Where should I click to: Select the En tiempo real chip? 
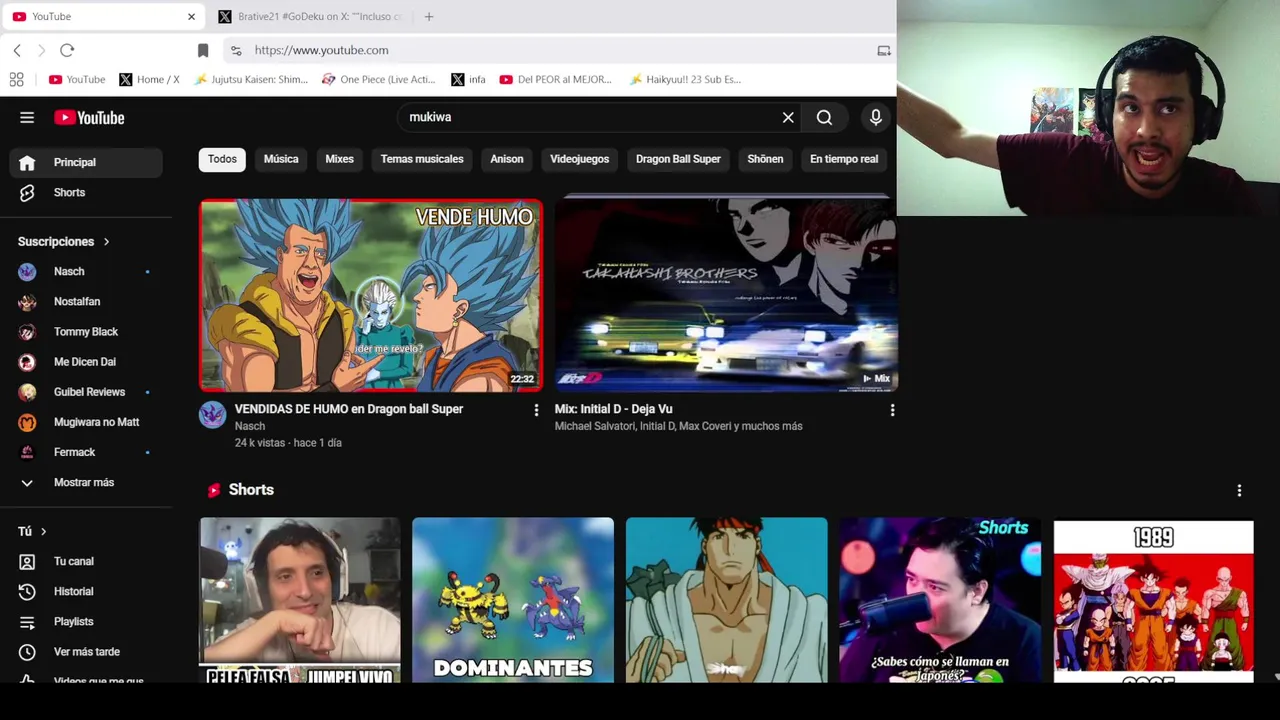[844, 159]
